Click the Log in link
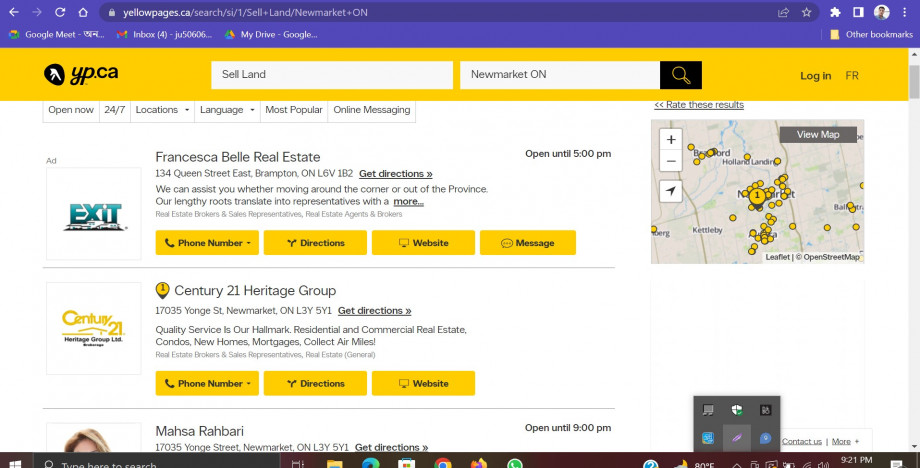Image resolution: width=920 pixels, height=468 pixels. (815, 76)
